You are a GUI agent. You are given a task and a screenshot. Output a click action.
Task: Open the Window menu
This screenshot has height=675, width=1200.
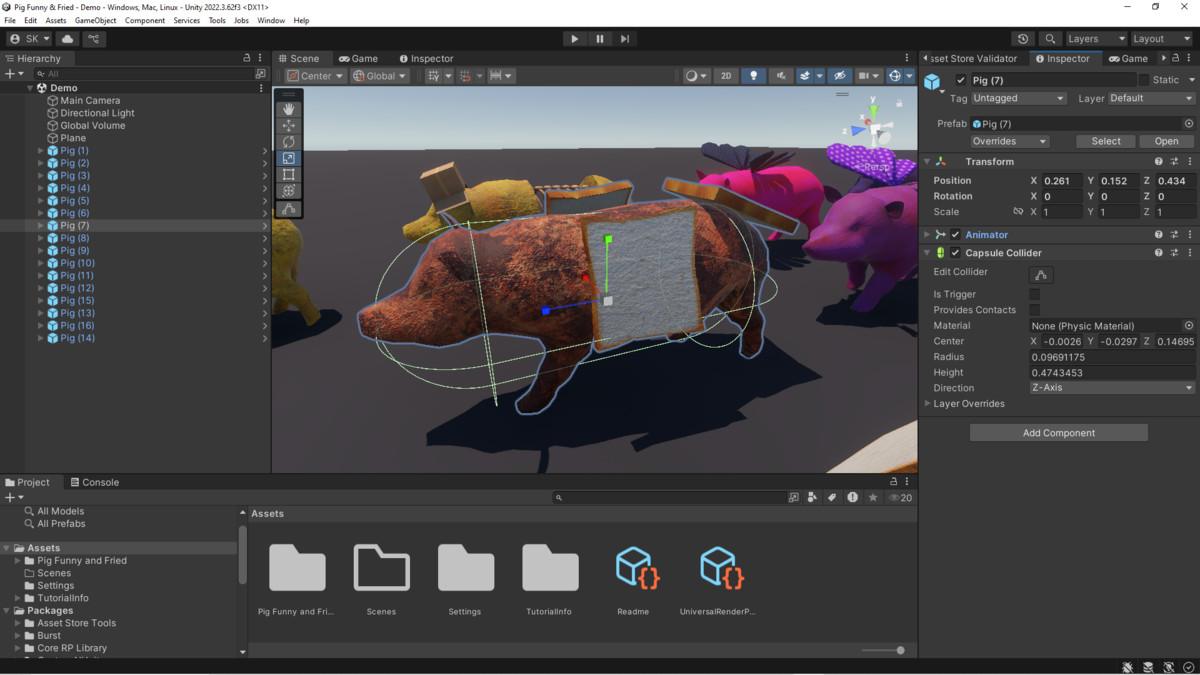(271, 20)
